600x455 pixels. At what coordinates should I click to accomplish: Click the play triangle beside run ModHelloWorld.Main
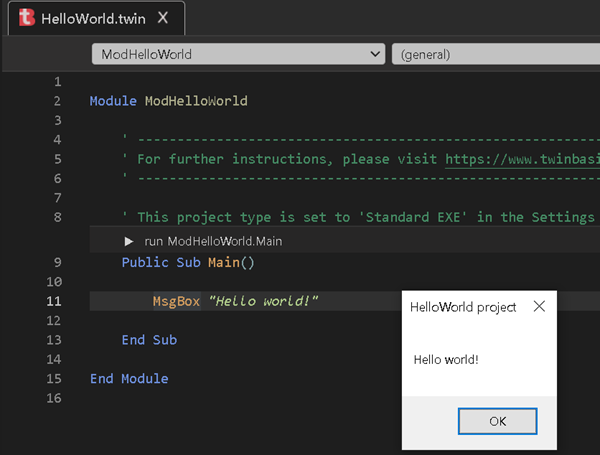tap(129, 241)
